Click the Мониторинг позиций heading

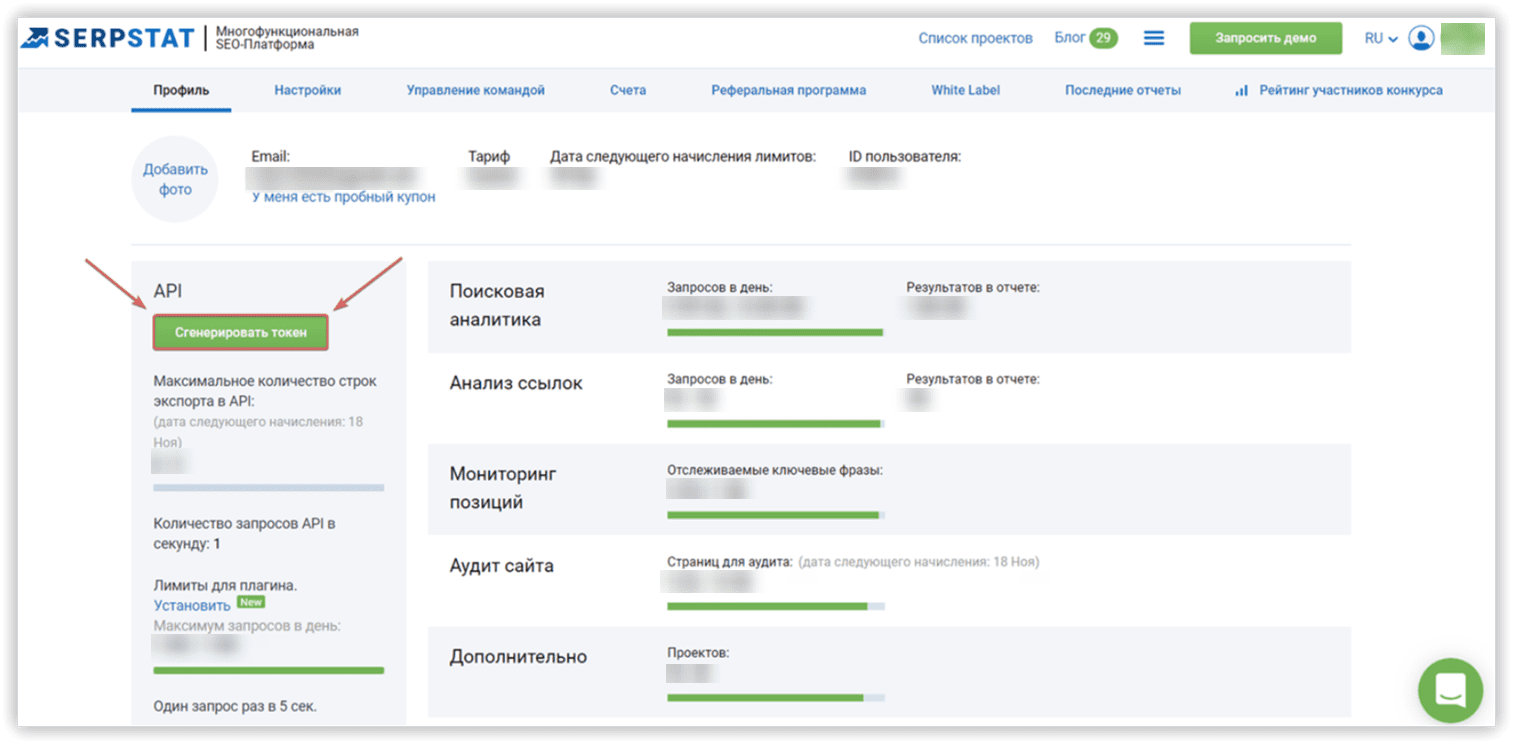[x=503, y=488]
